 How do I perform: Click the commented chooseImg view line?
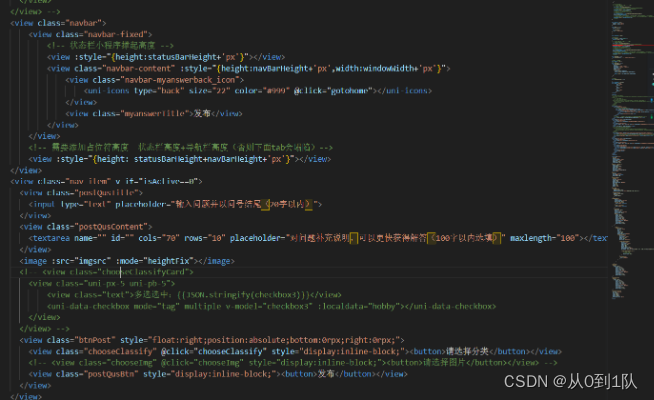[x=293, y=362]
